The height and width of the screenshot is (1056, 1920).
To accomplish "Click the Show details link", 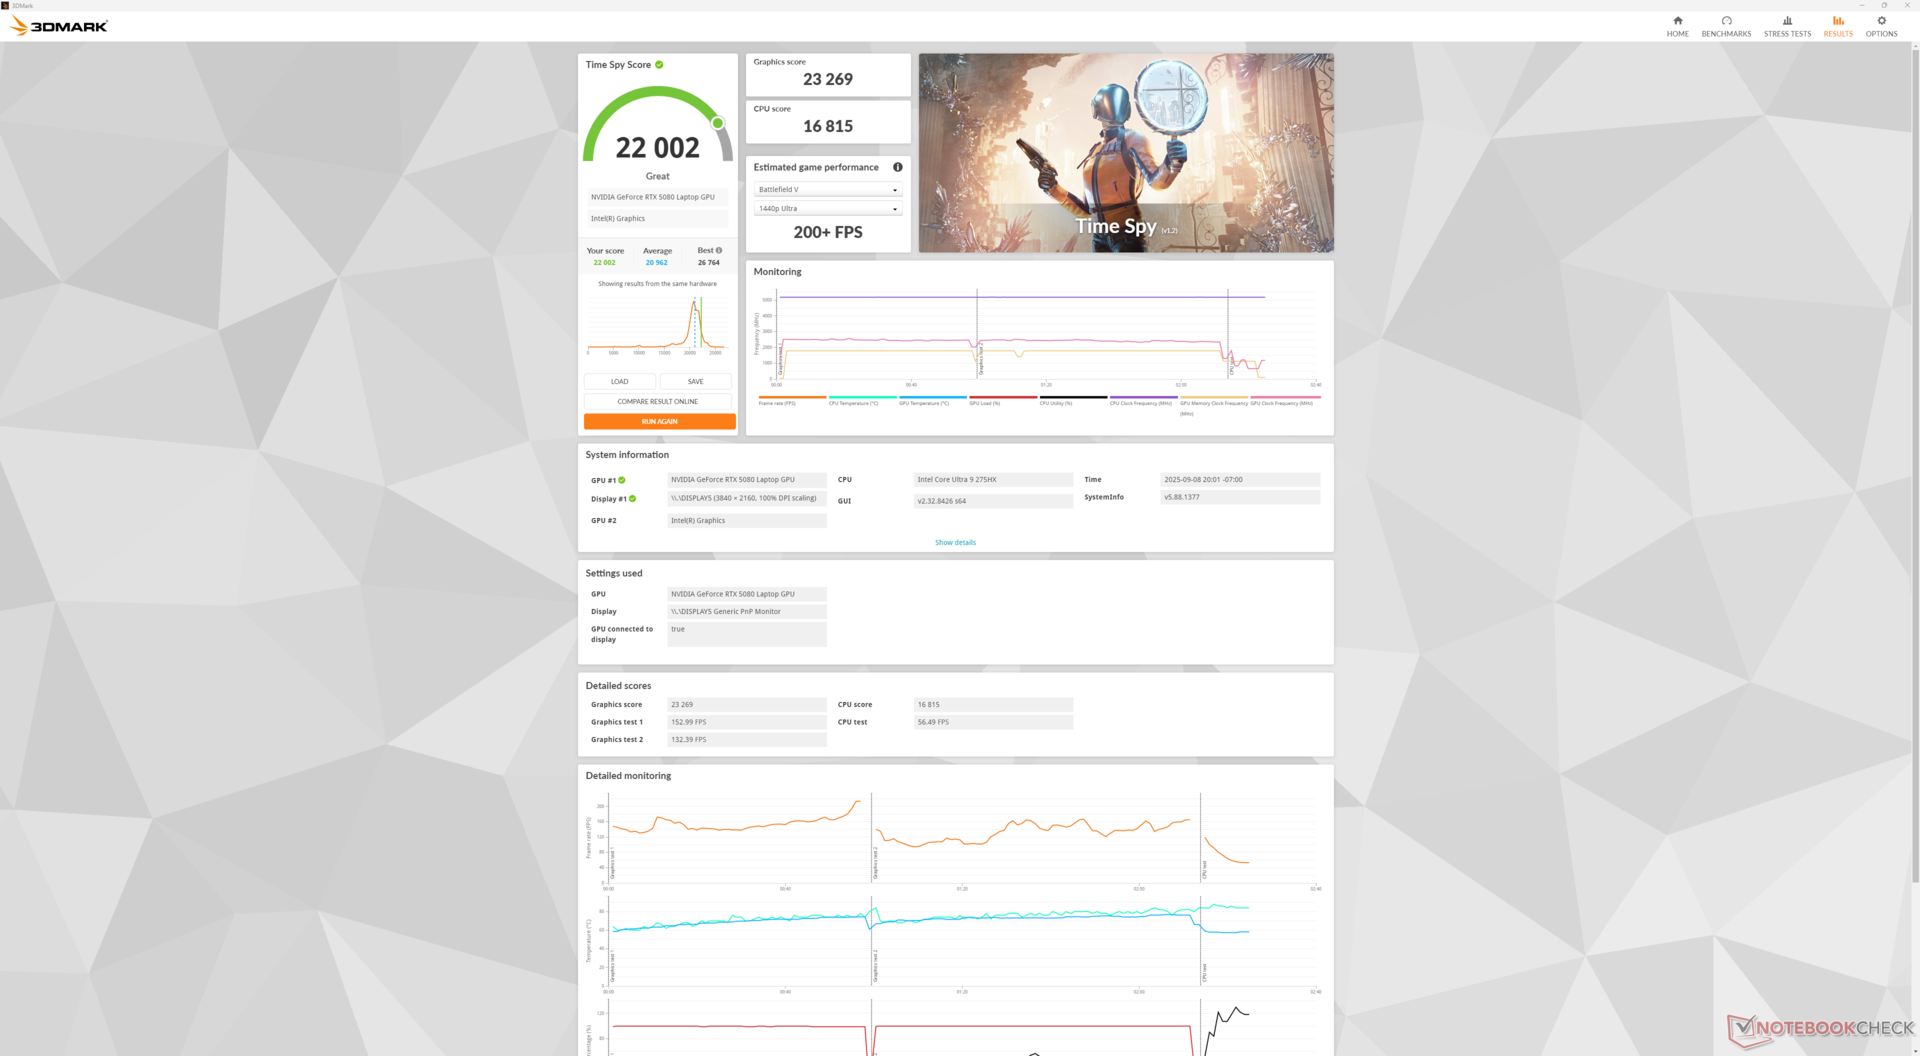I will point(955,542).
